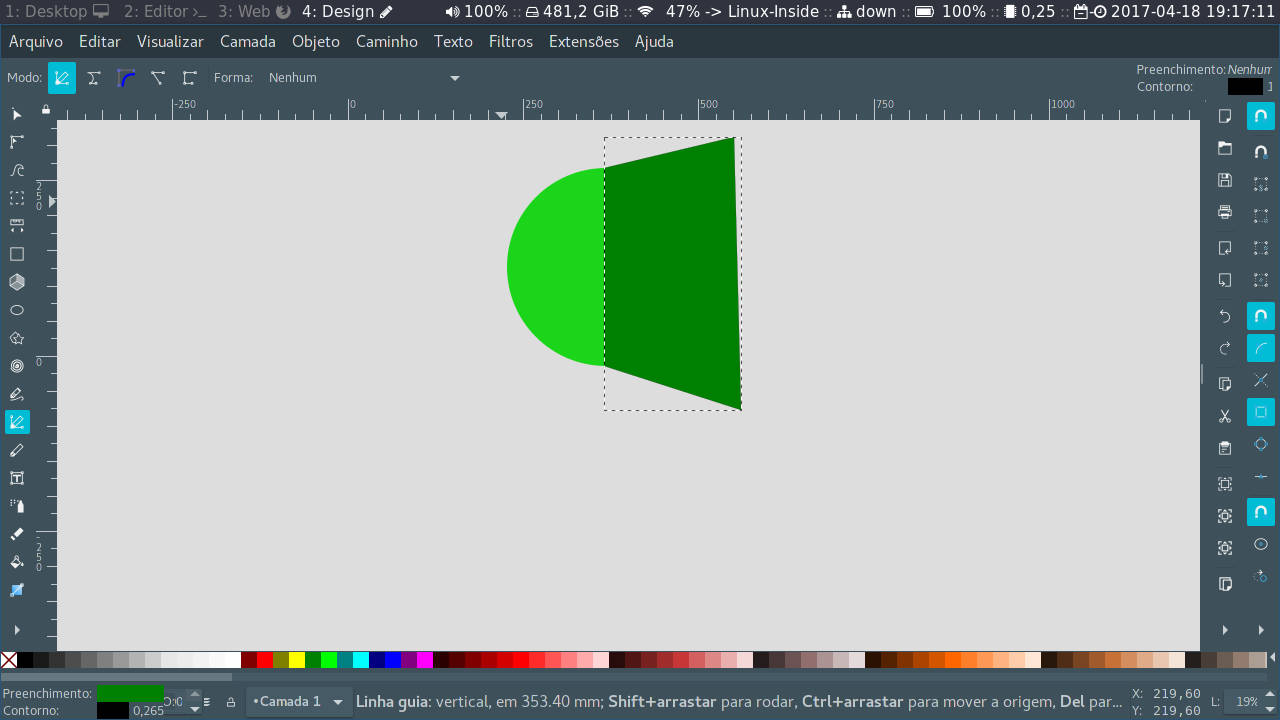The image size is (1280, 720).
Task: Select the Spiral tool
Action: click(17, 366)
